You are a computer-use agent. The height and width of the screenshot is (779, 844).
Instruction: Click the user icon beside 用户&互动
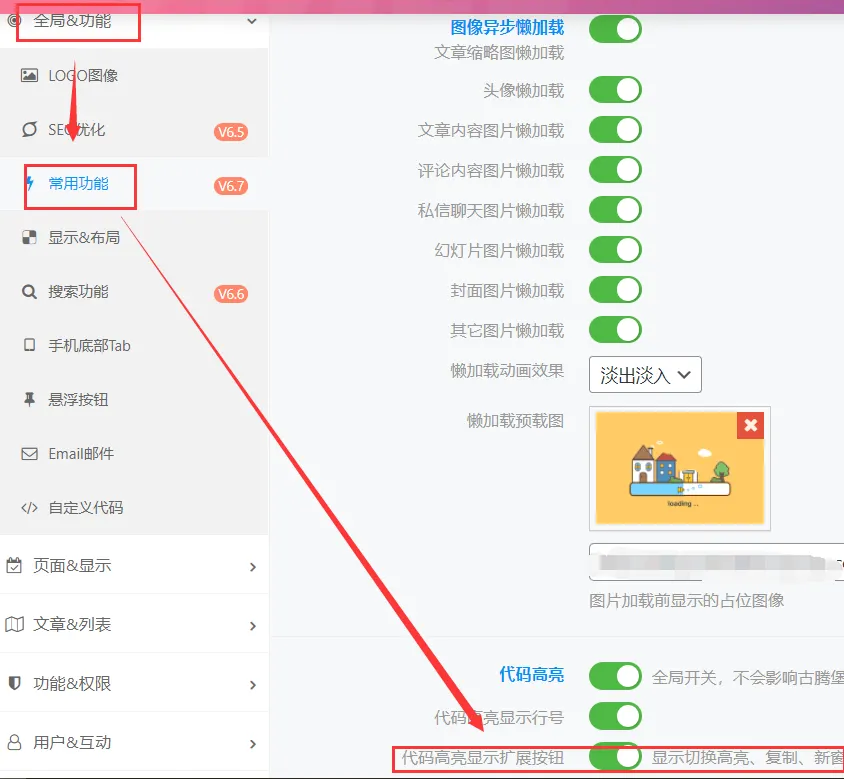pyautogui.click(x=15, y=742)
